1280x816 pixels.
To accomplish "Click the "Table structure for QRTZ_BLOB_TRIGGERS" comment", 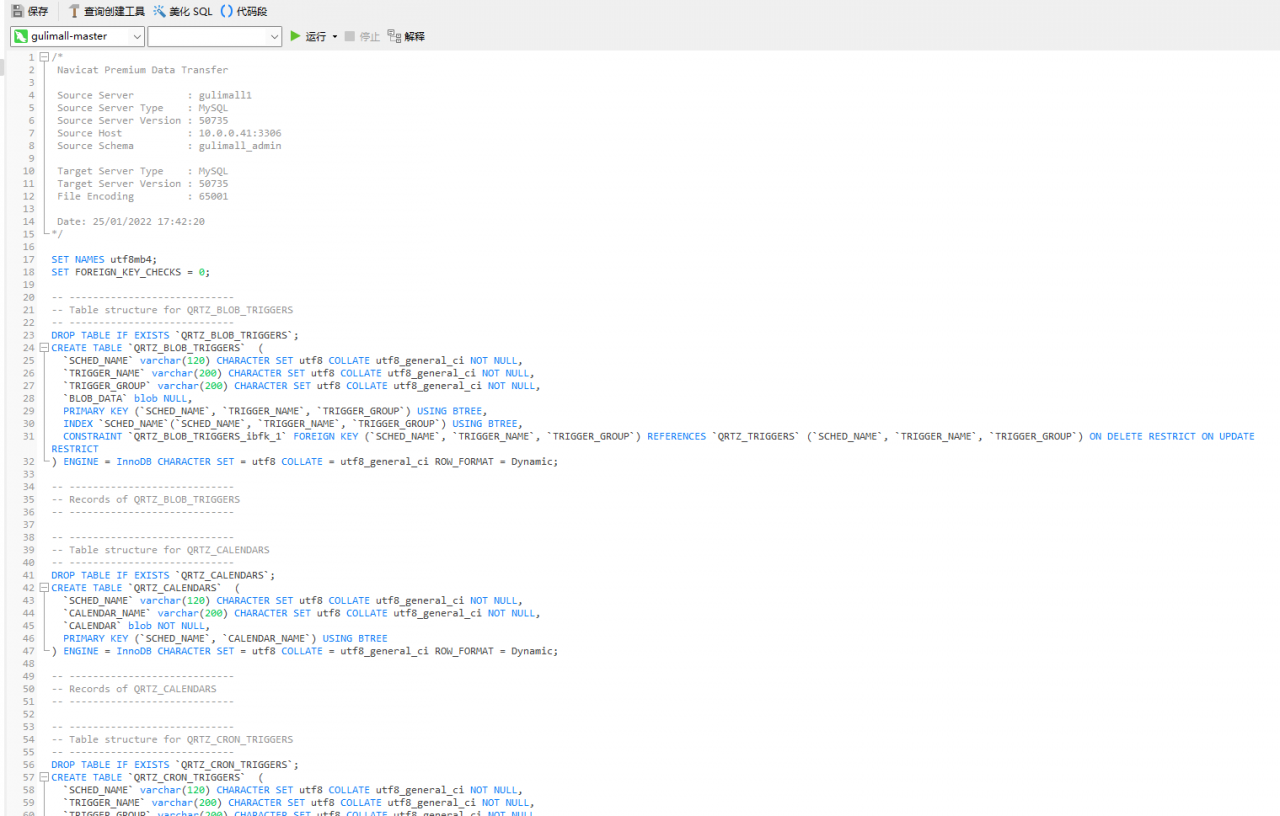I will point(172,310).
